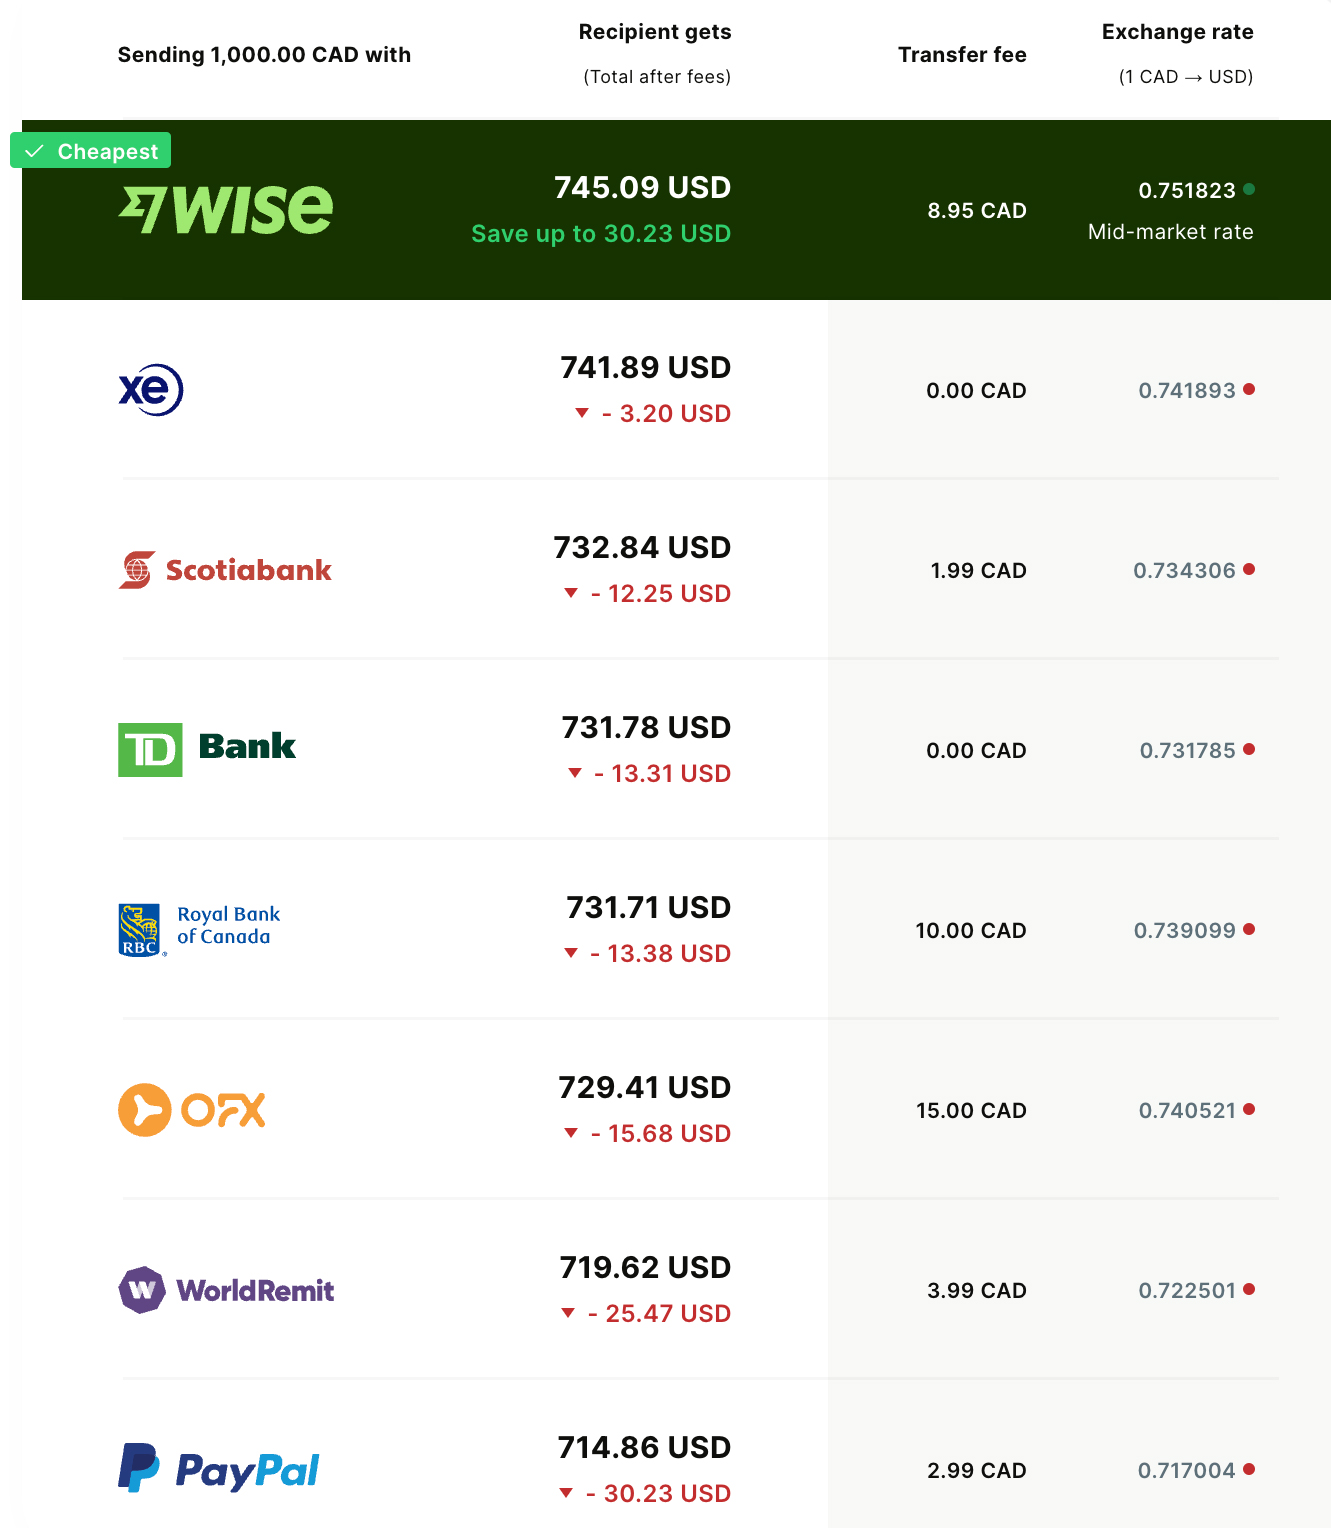Viewport: 1331px width, 1528px height.
Task: Click red down arrow beside 25.47 USD
Action: pos(568,1313)
